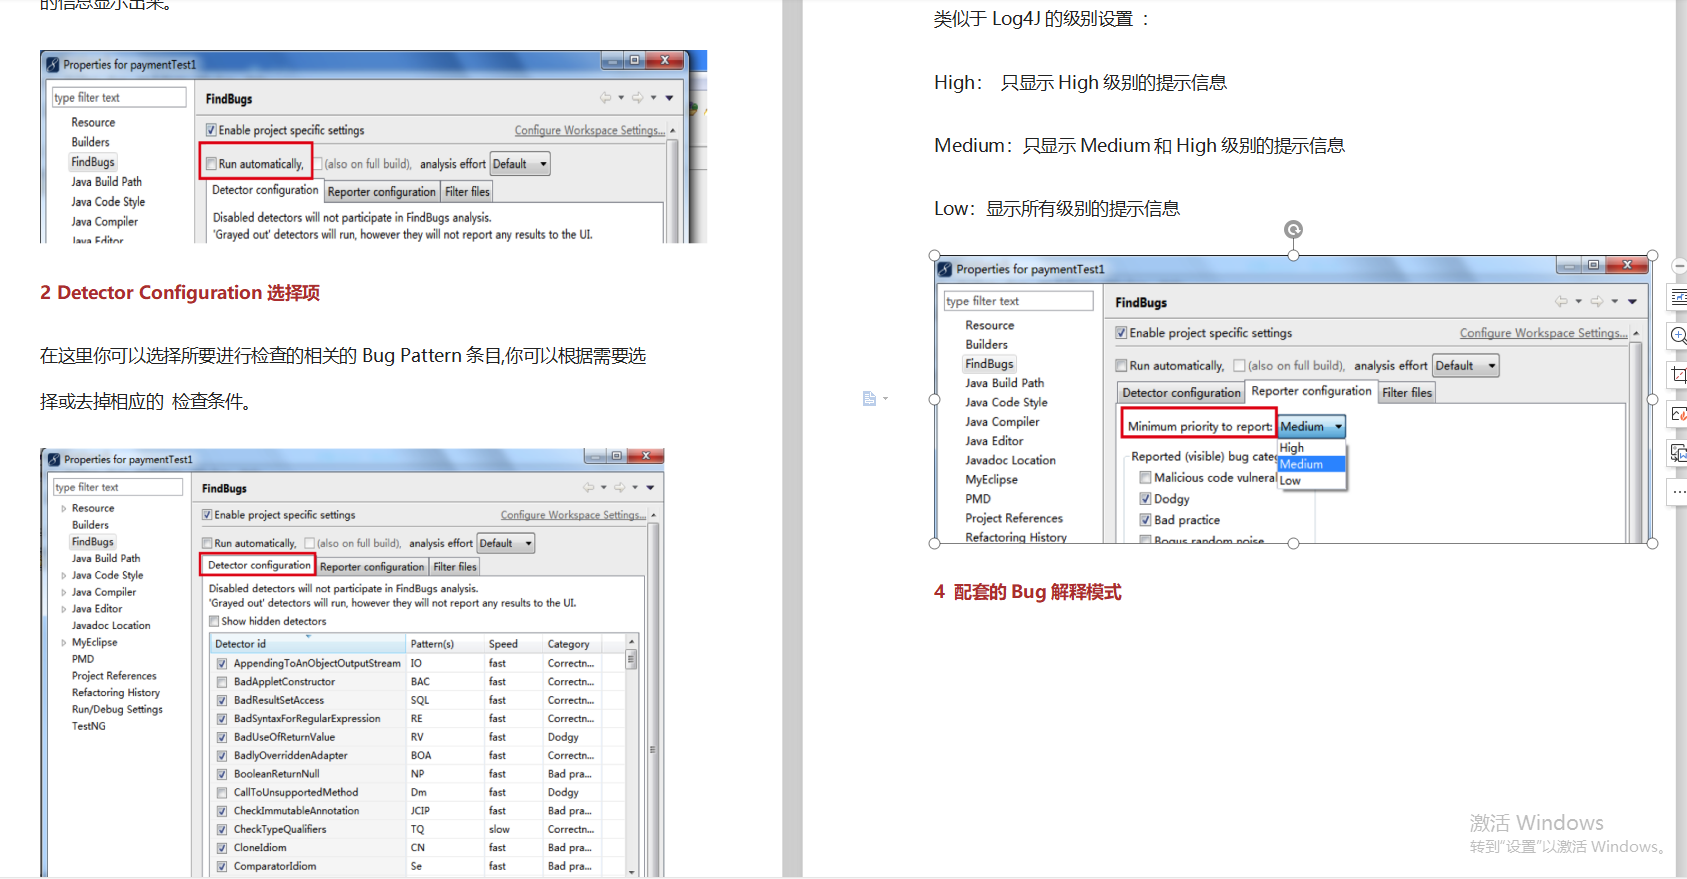This screenshot has height=879, width=1687.
Task: Click the Speed column header
Action: coord(513,644)
